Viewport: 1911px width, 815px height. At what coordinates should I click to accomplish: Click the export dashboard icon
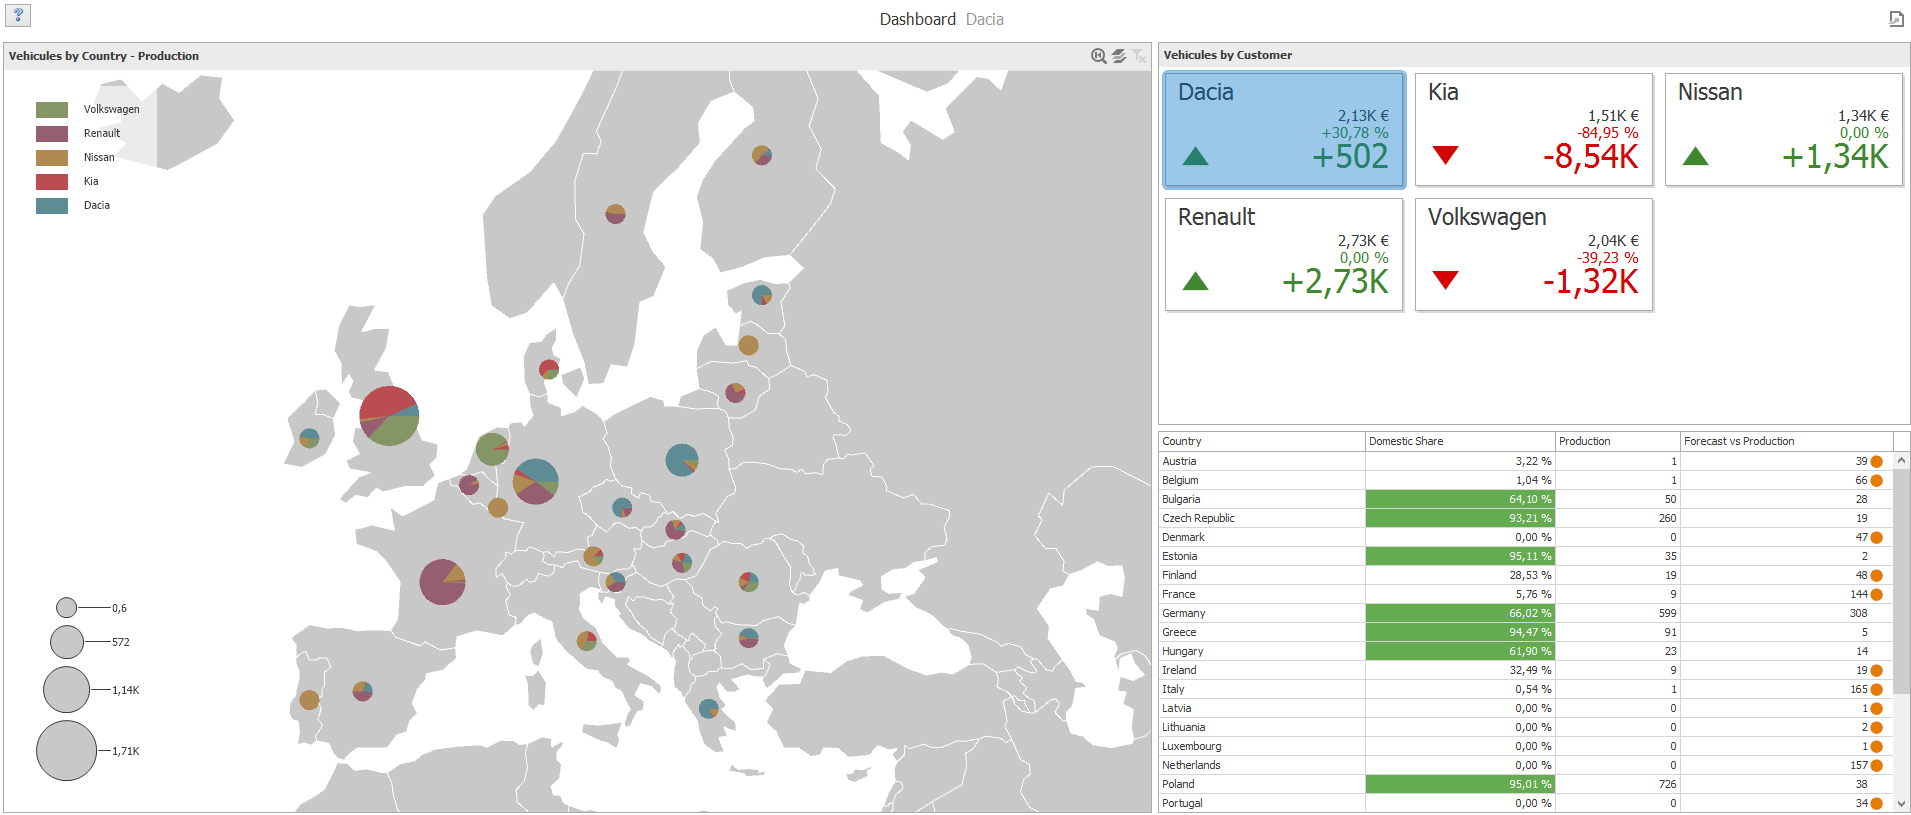pyautogui.click(x=1896, y=19)
